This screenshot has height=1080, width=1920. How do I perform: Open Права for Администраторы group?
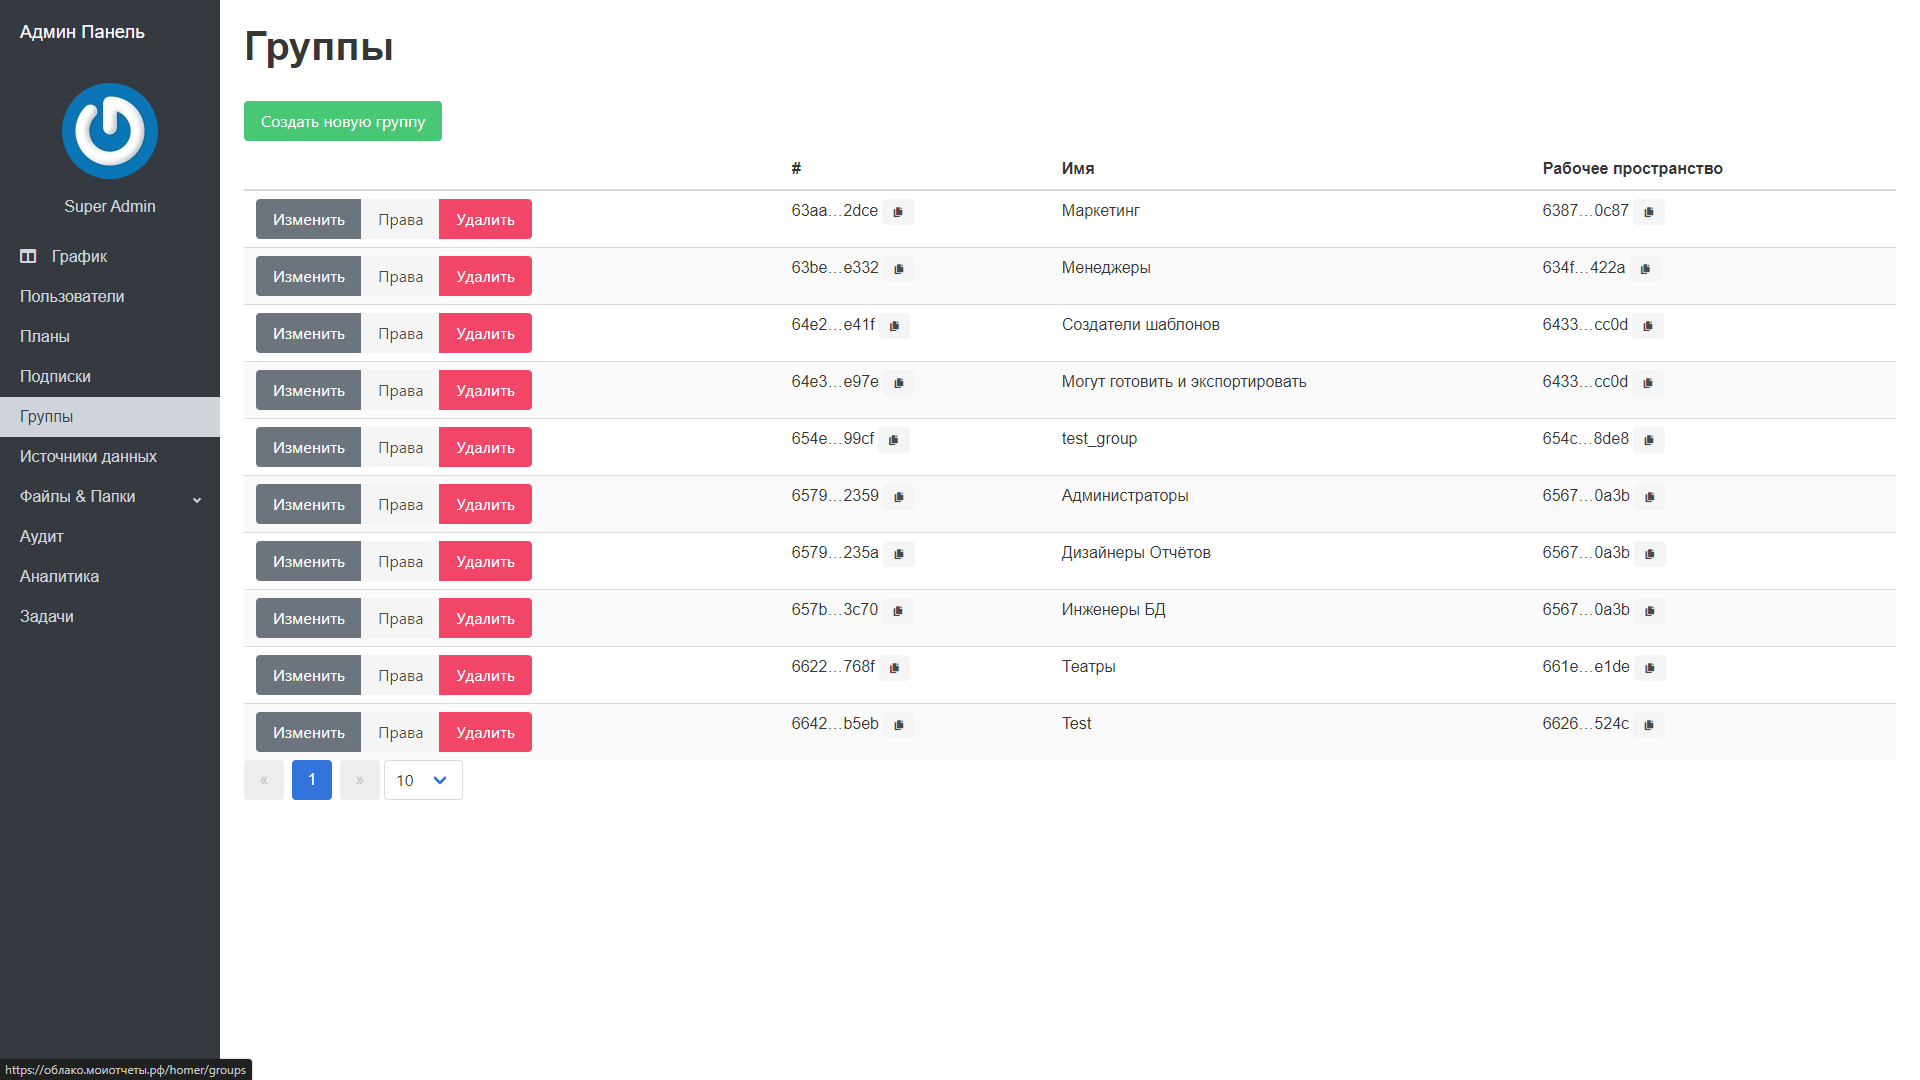[400, 504]
